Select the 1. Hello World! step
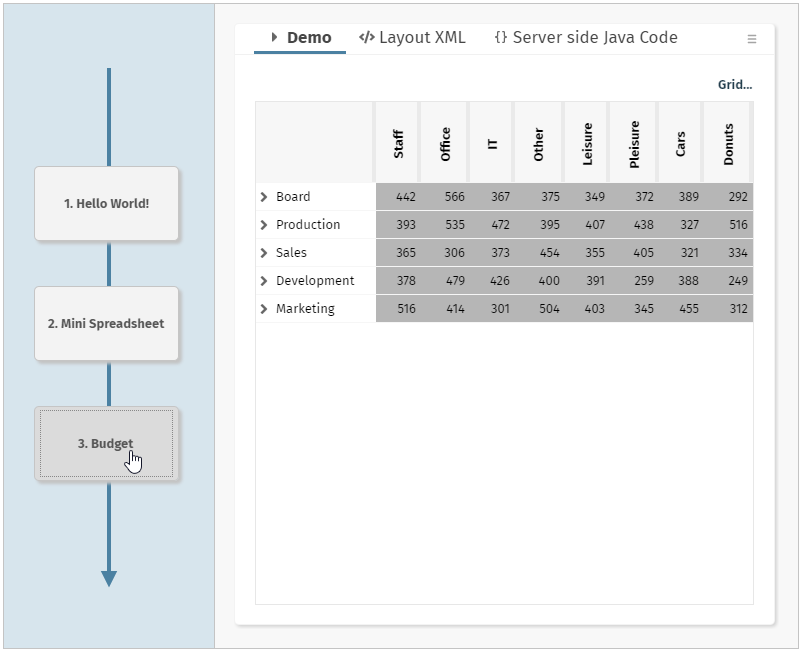The image size is (801, 651). click(106, 203)
